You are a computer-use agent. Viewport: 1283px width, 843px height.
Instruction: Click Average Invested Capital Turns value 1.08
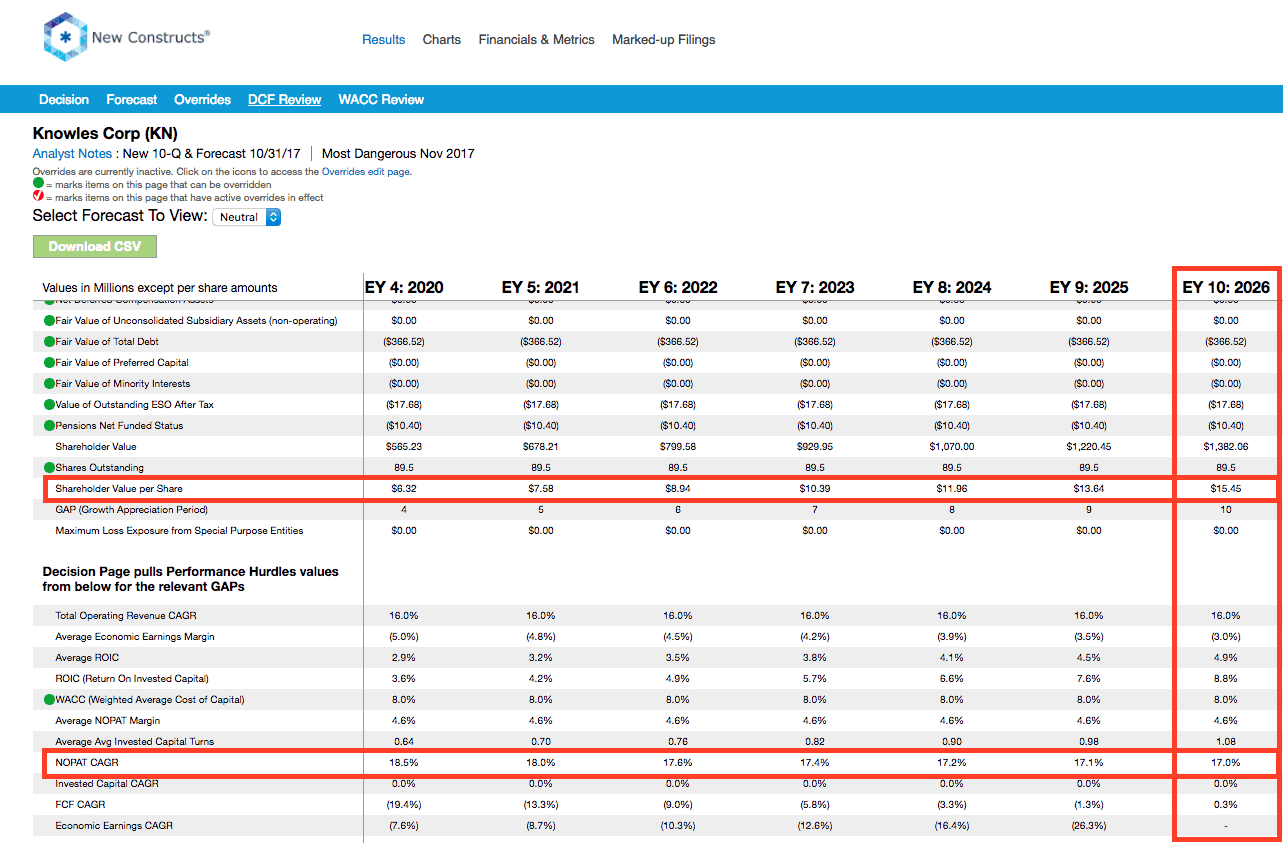(1226, 742)
